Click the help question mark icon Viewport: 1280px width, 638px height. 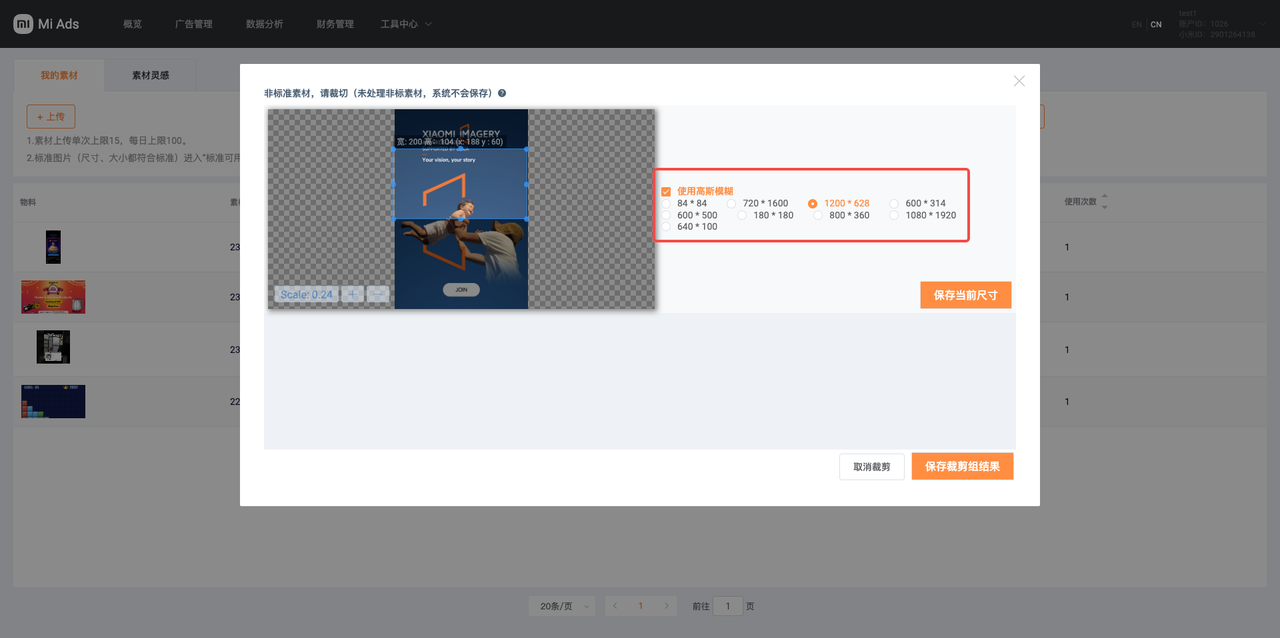point(502,93)
